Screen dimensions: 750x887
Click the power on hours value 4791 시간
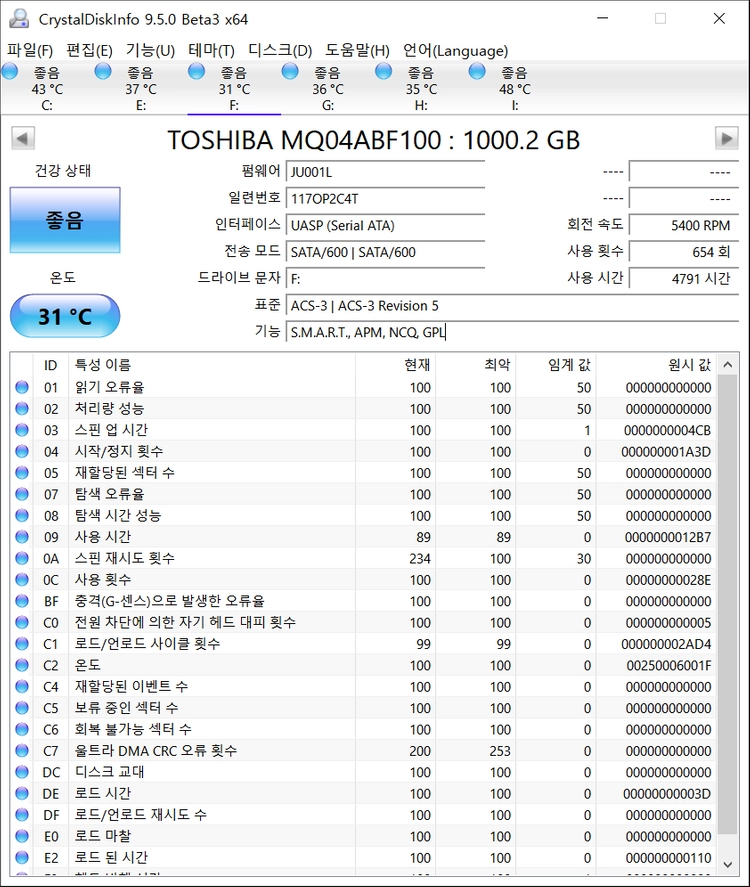click(684, 278)
